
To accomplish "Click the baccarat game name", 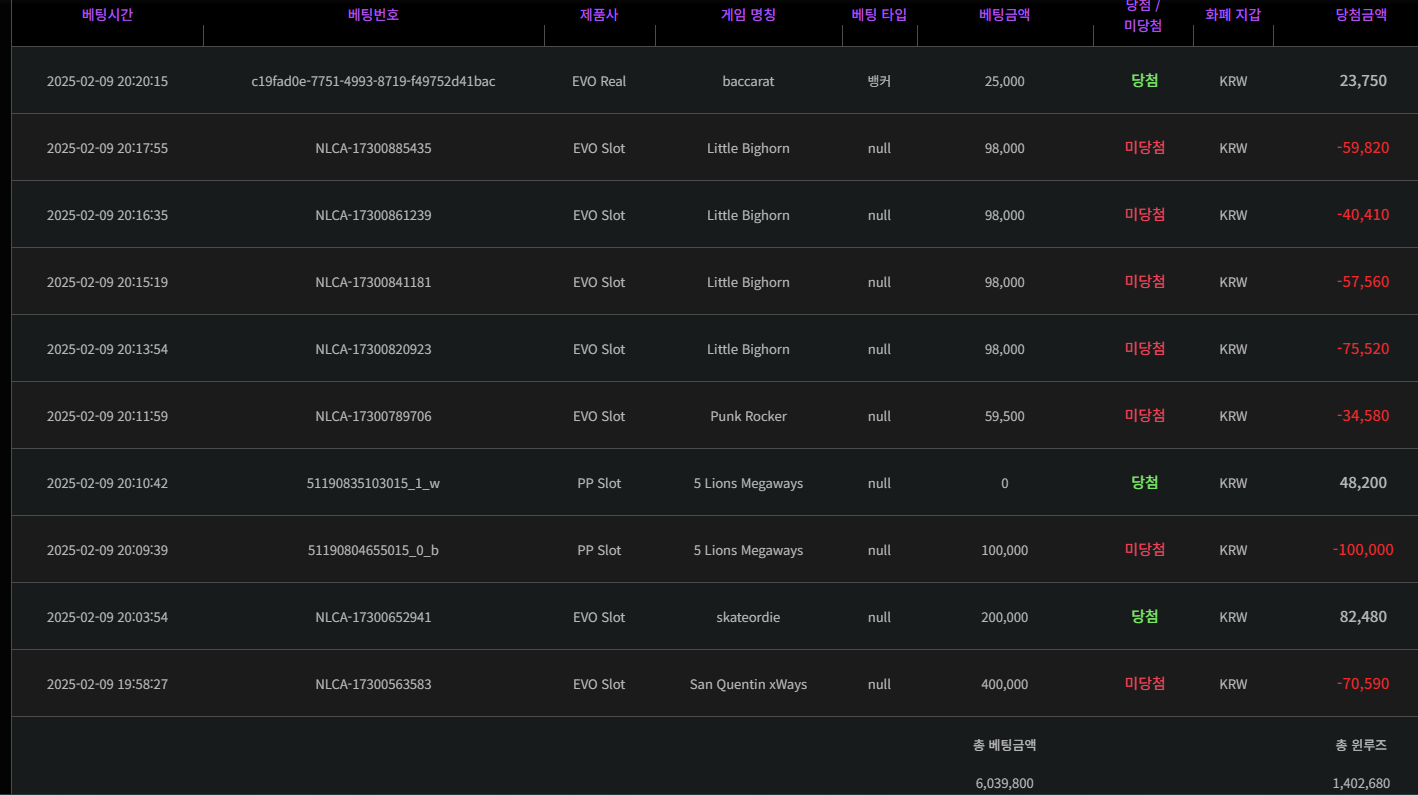I will coord(748,81).
